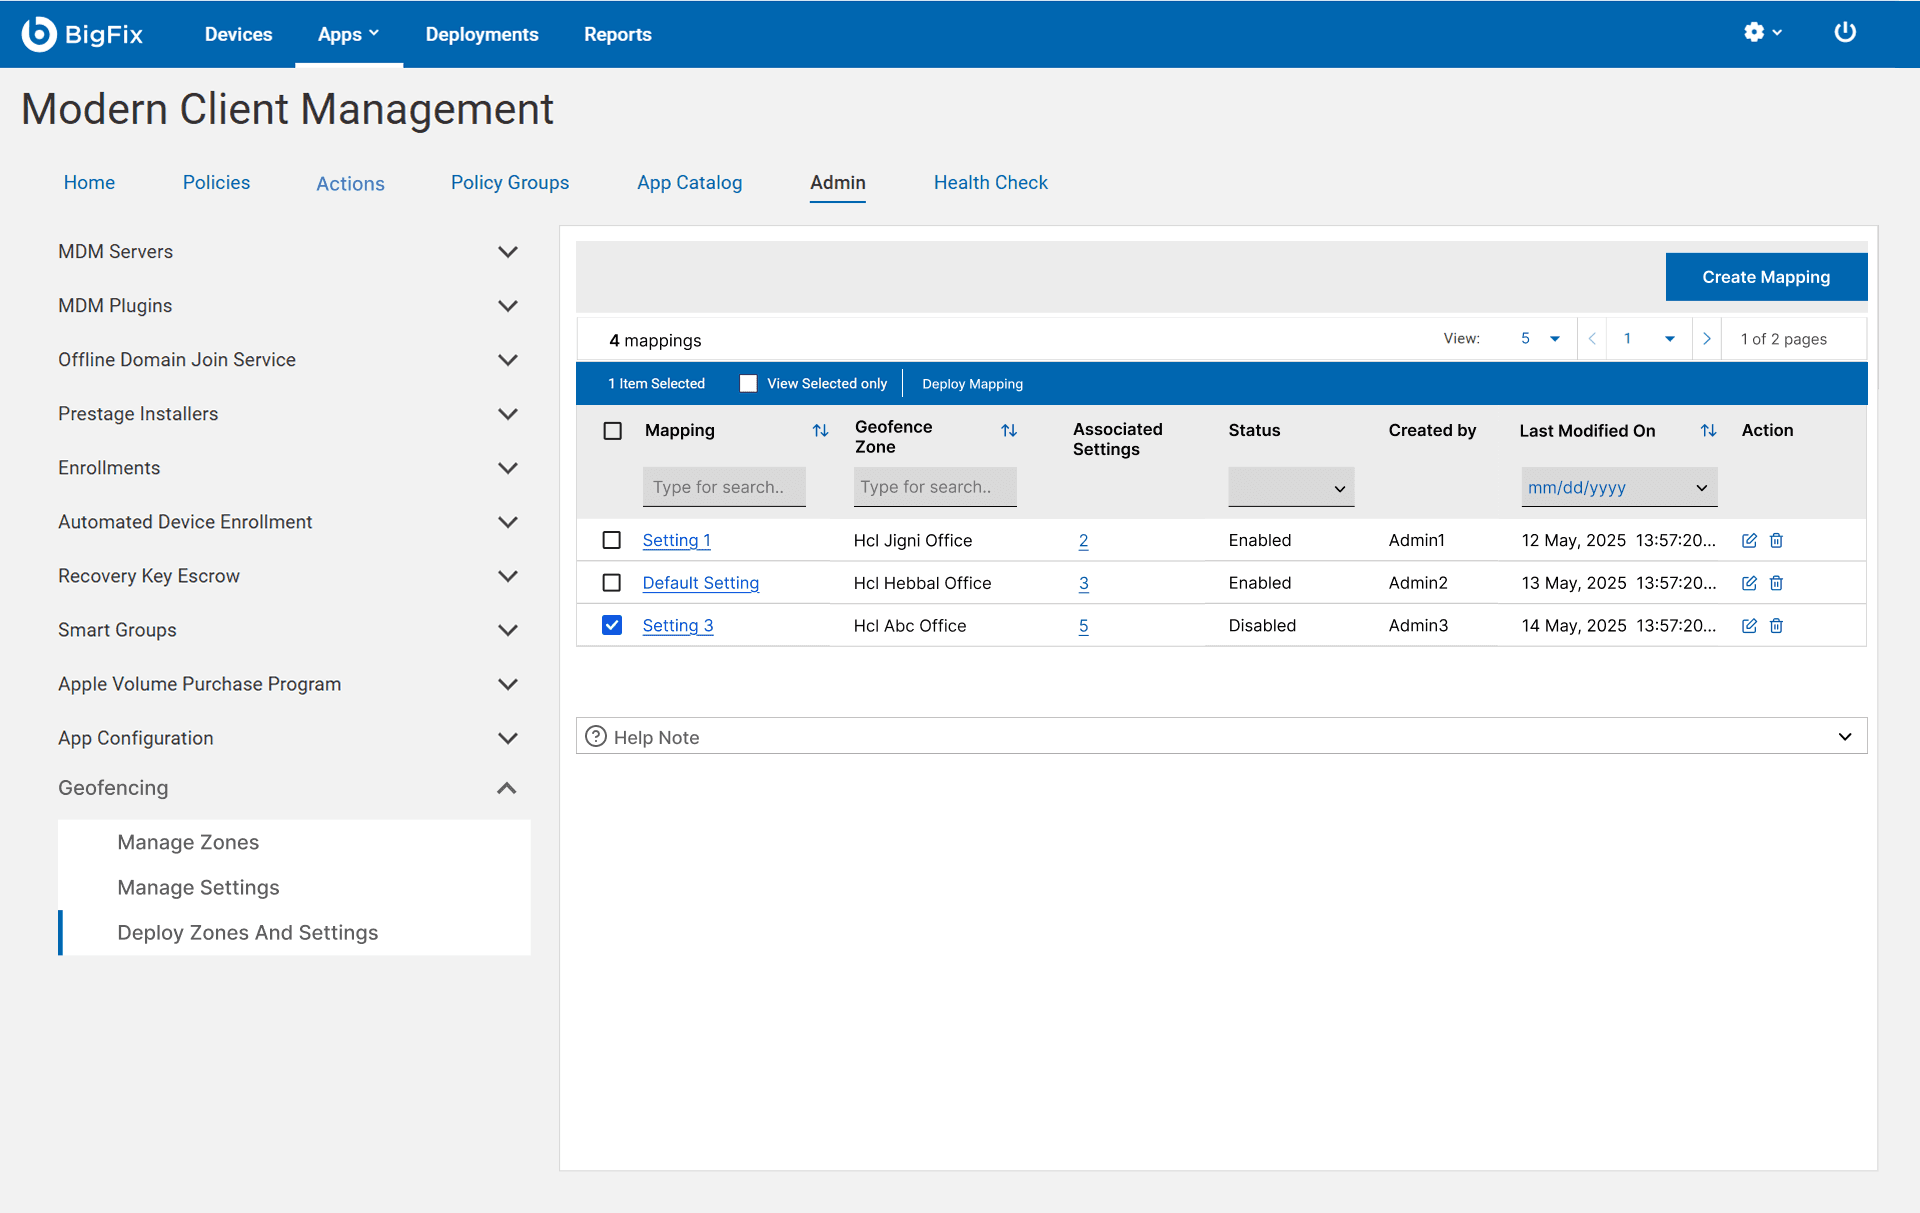The image size is (1920, 1213).
Task: Switch to the Health Check tab
Action: click(990, 183)
